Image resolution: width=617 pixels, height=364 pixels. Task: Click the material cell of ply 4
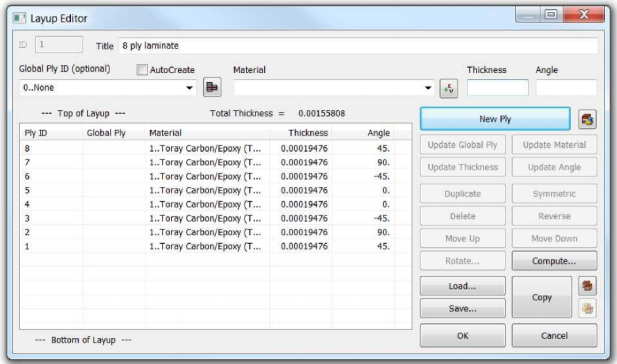(207, 204)
